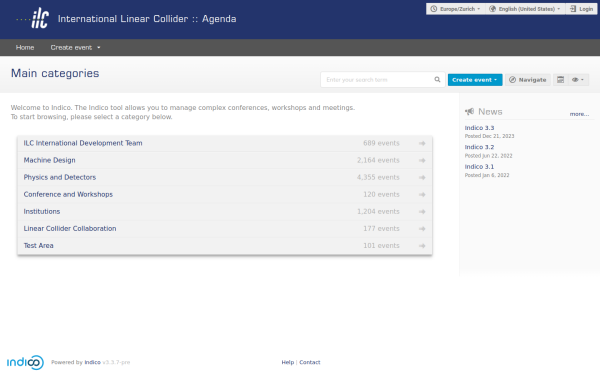Open Create event menu in navigation bar
Image resolution: width=600 pixels, height=375 pixels.
75,47
